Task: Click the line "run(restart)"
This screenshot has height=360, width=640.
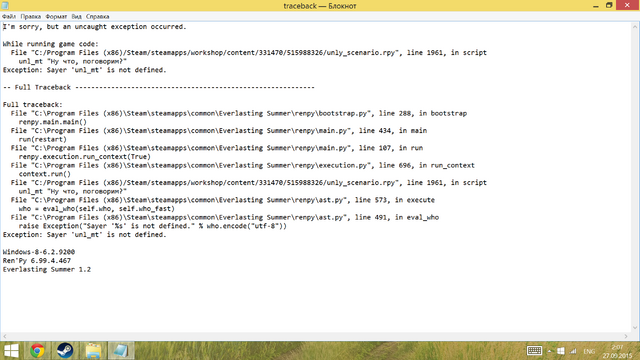Action: tap(42, 140)
